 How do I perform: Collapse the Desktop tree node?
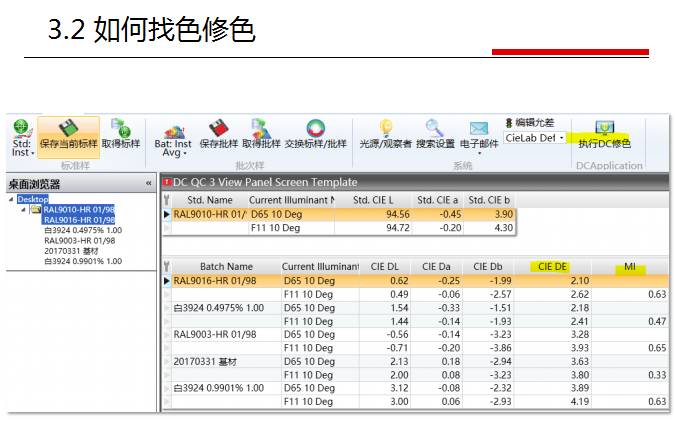tap(12, 199)
